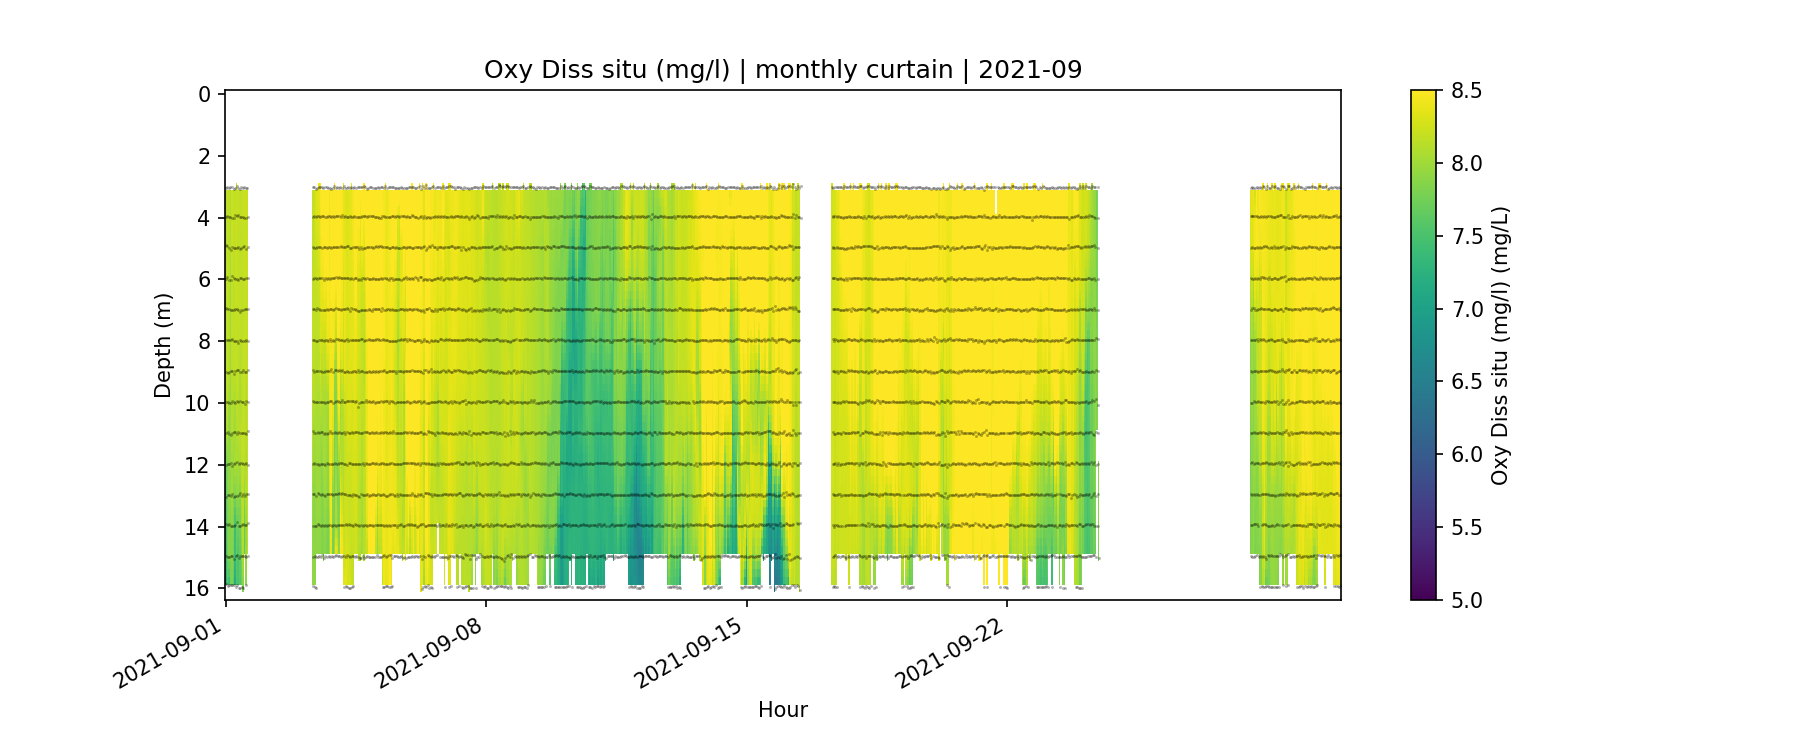Click the colorbar's rotated axis label
This screenshot has width=1800, height=750.
1499,345
